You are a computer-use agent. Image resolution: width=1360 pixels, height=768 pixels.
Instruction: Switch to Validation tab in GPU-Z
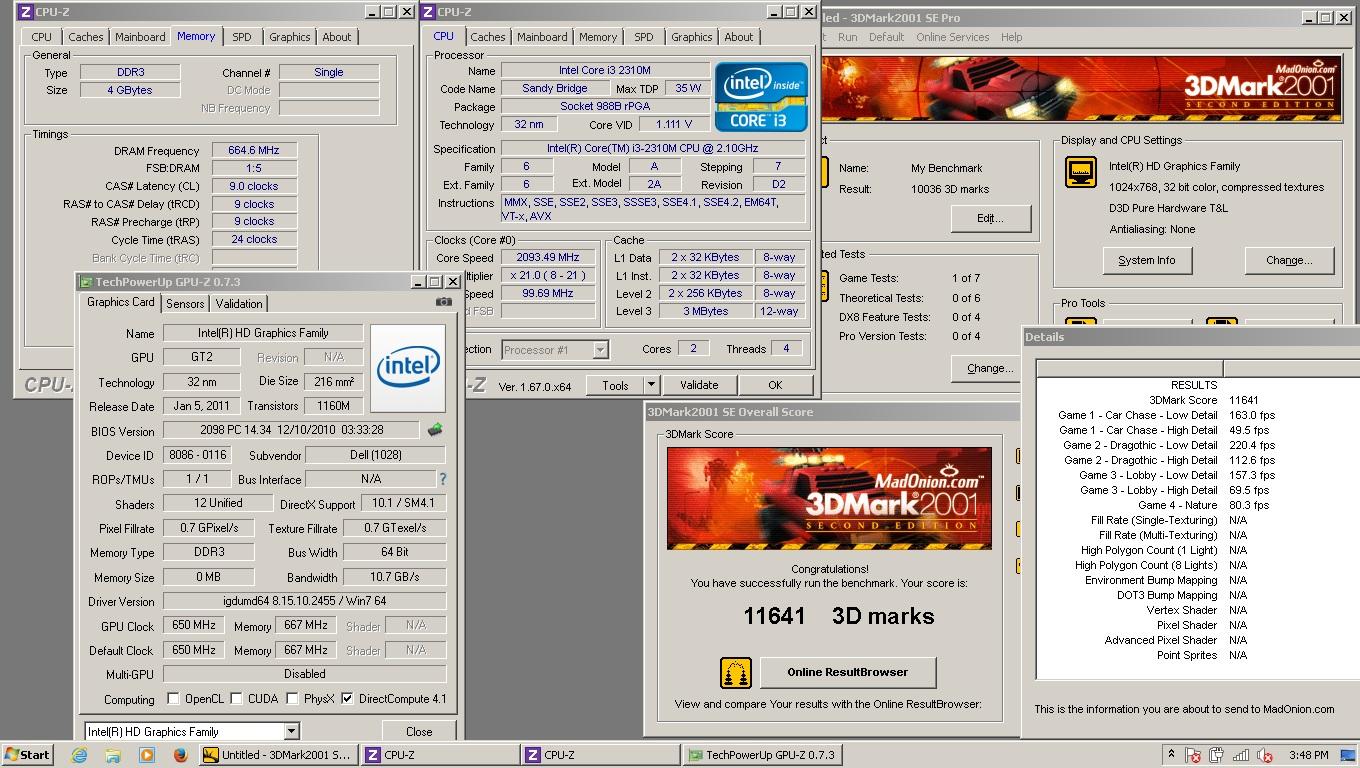[239, 304]
